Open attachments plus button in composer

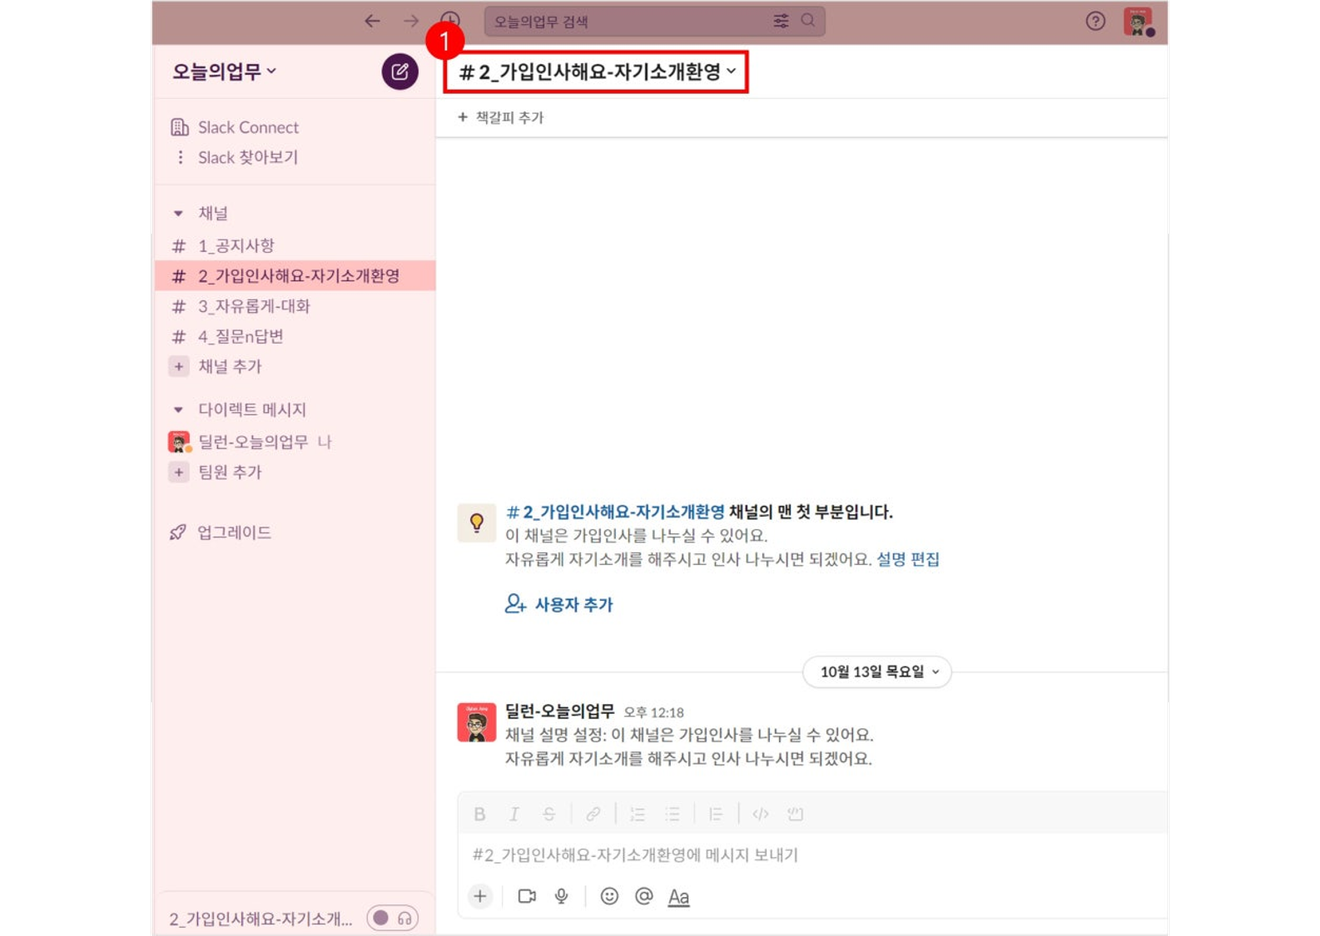tap(480, 896)
